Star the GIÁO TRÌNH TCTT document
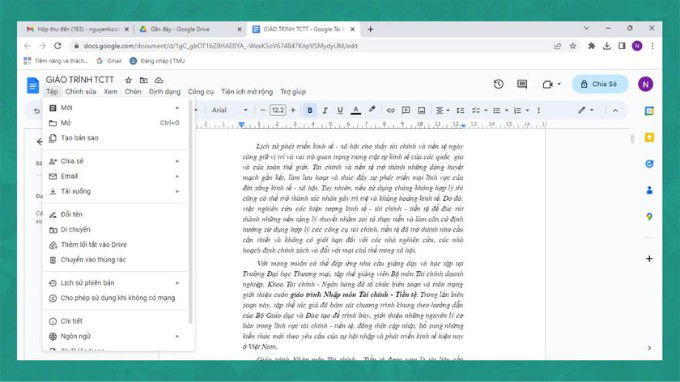680x382 pixels. click(128, 80)
